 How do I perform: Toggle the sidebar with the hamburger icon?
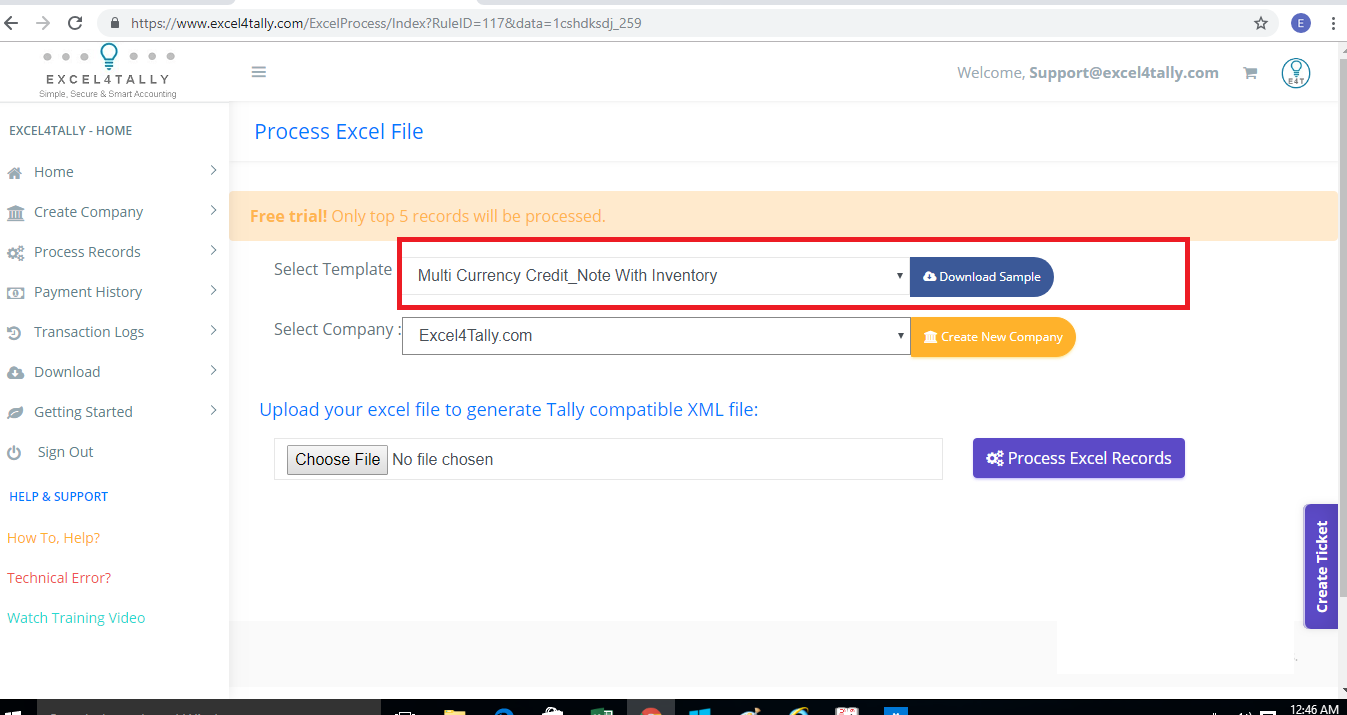259,72
